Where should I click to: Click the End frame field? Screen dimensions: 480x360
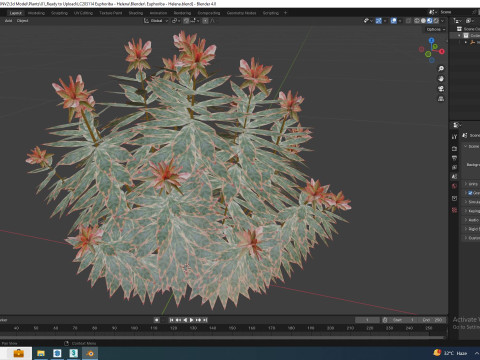click(x=432, y=320)
